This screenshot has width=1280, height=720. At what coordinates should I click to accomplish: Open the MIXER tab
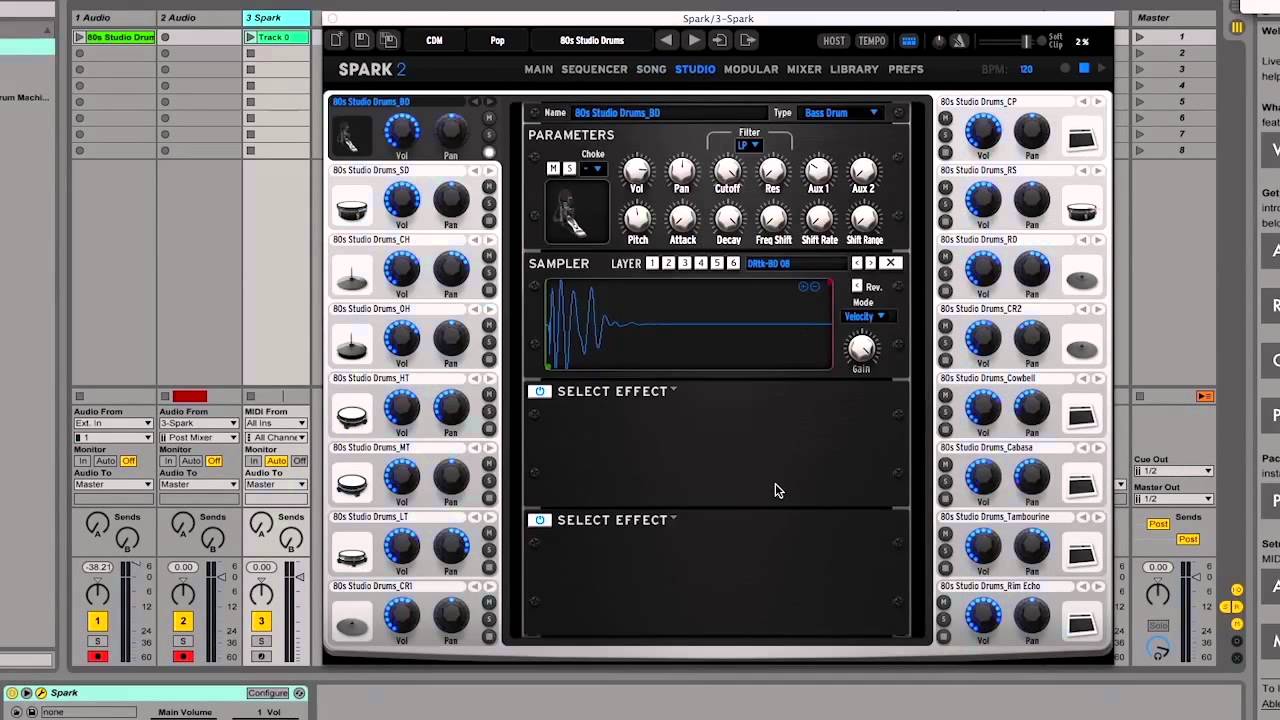[x=804, y=69]
